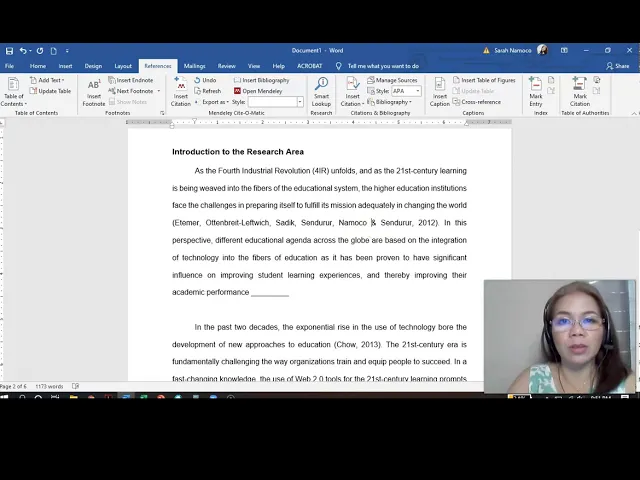Click Mendeley Undo button
Image resolution: width=640 pixels, height=480 pixels.
pos(205,80)
